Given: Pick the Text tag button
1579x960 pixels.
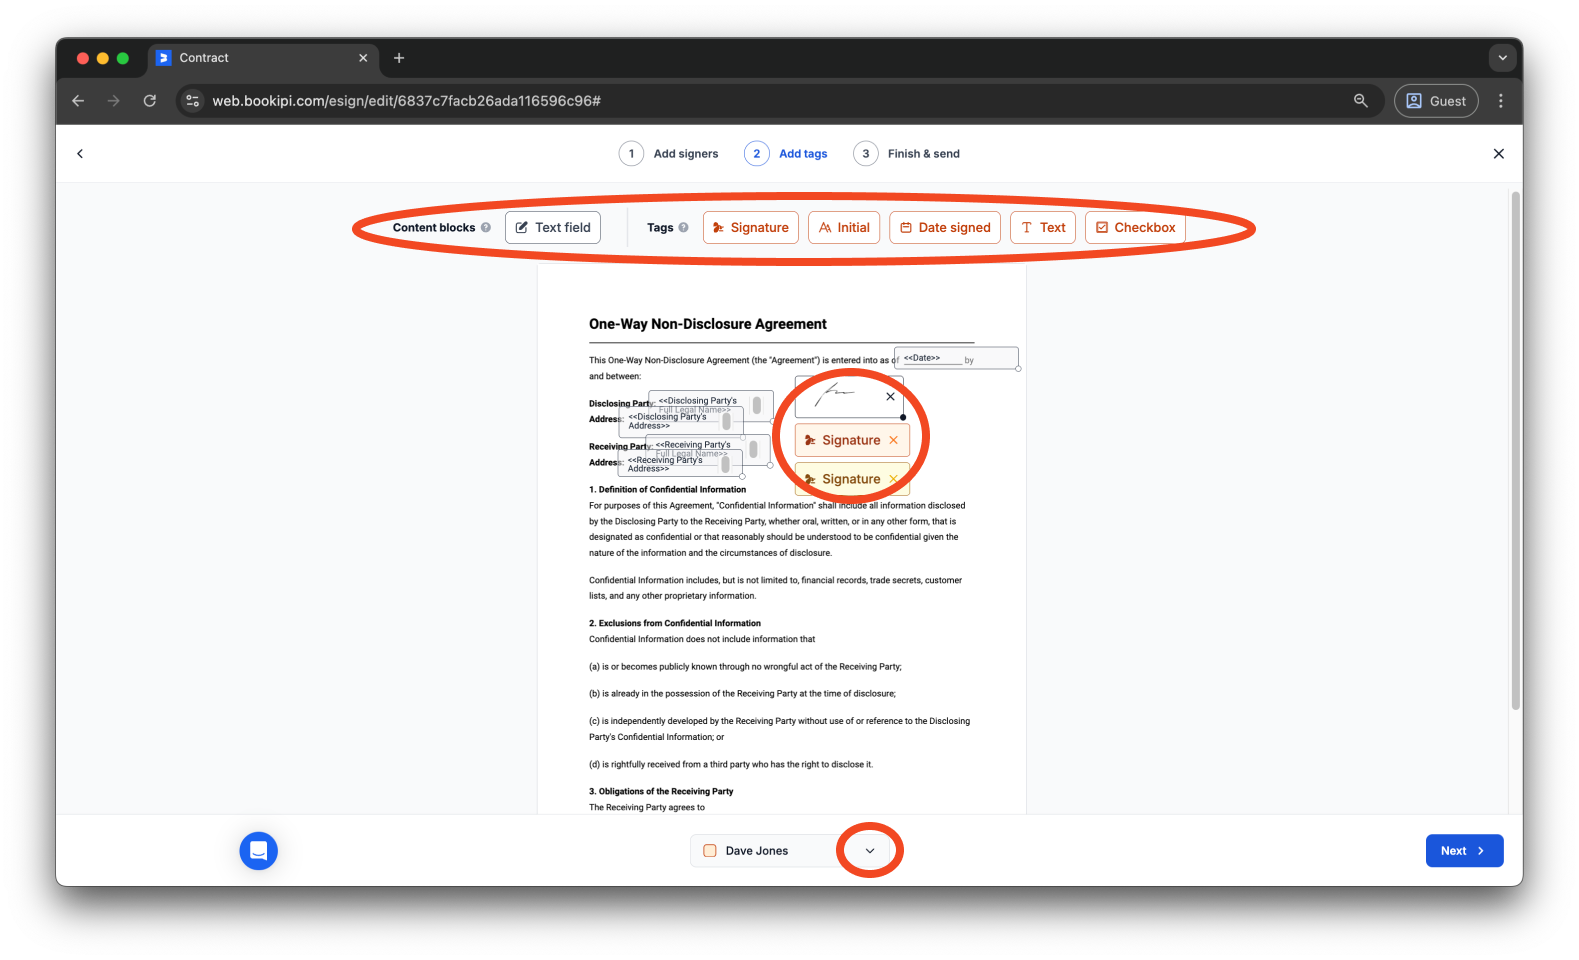Looking at the screenshot, I should coord(1043,228).
